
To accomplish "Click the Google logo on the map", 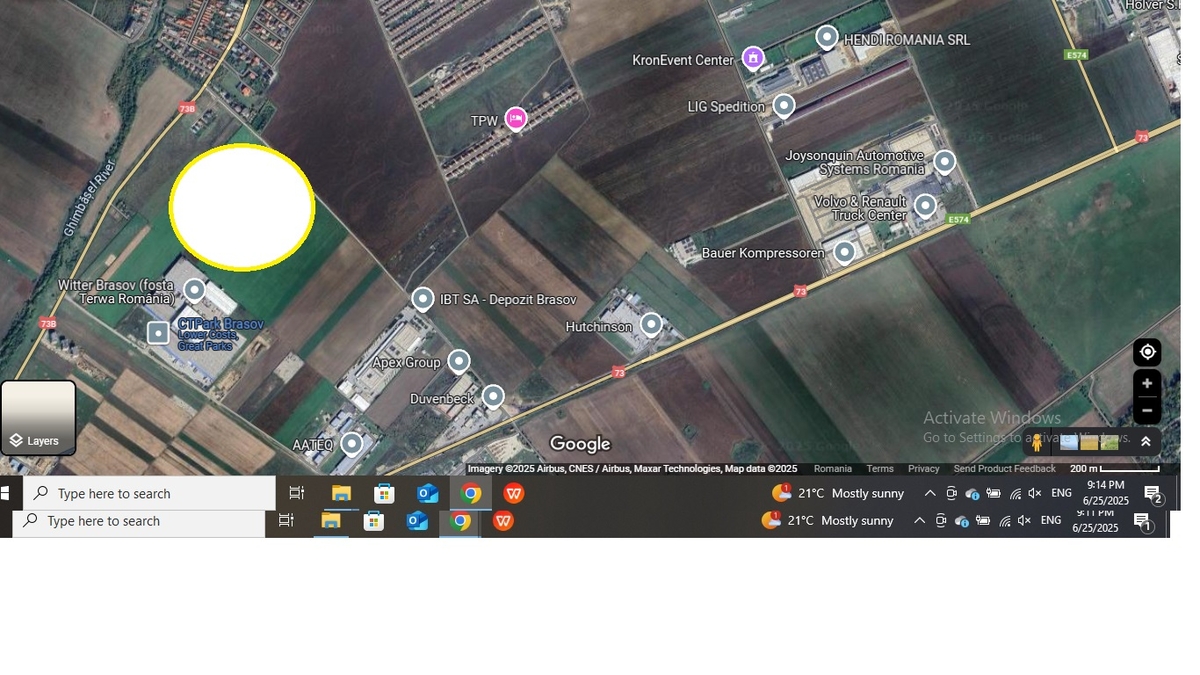I will [580, 444].
